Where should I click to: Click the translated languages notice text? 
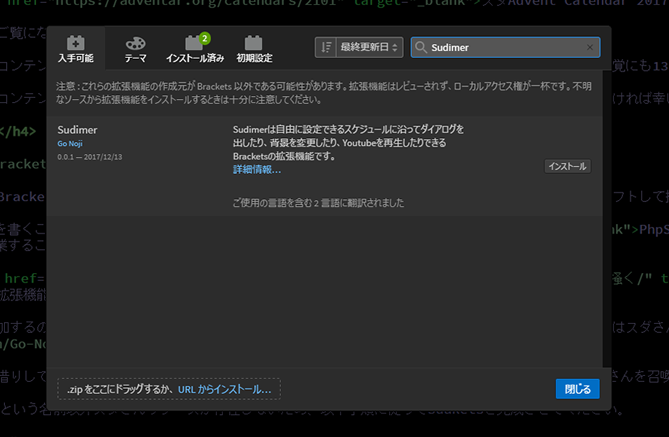point(317,203)
